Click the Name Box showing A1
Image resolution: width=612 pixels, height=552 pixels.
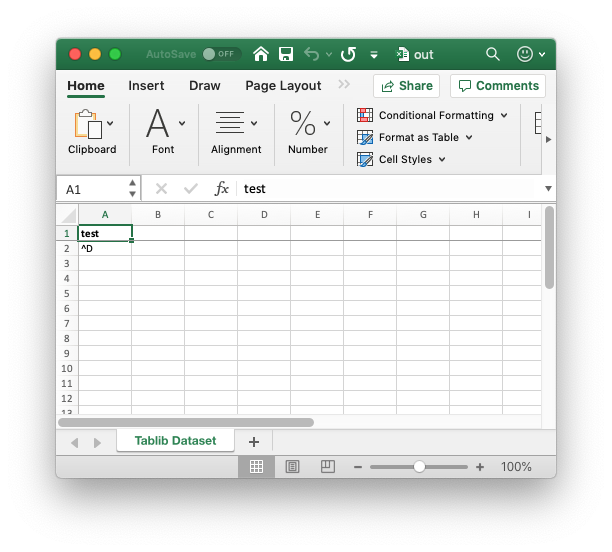click(x=93, y=189)
